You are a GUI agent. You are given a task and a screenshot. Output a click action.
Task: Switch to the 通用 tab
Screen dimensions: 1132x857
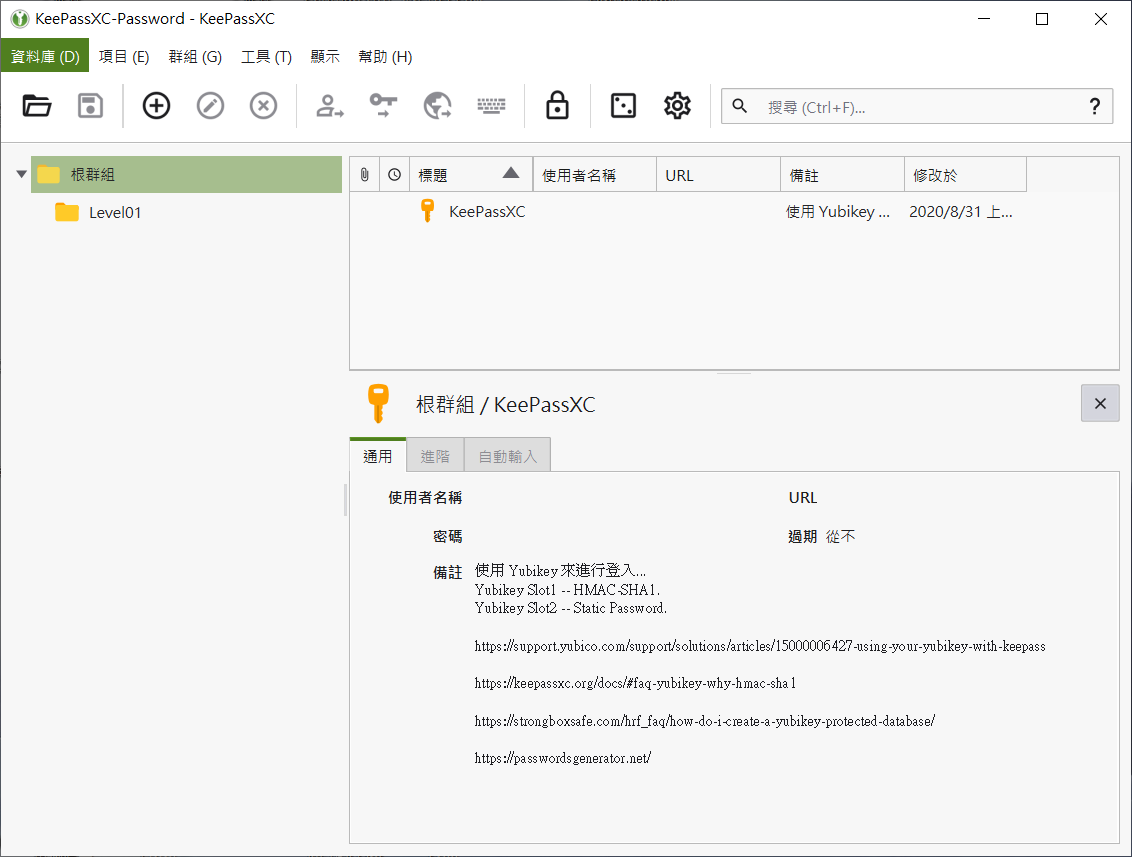(378, 456)
